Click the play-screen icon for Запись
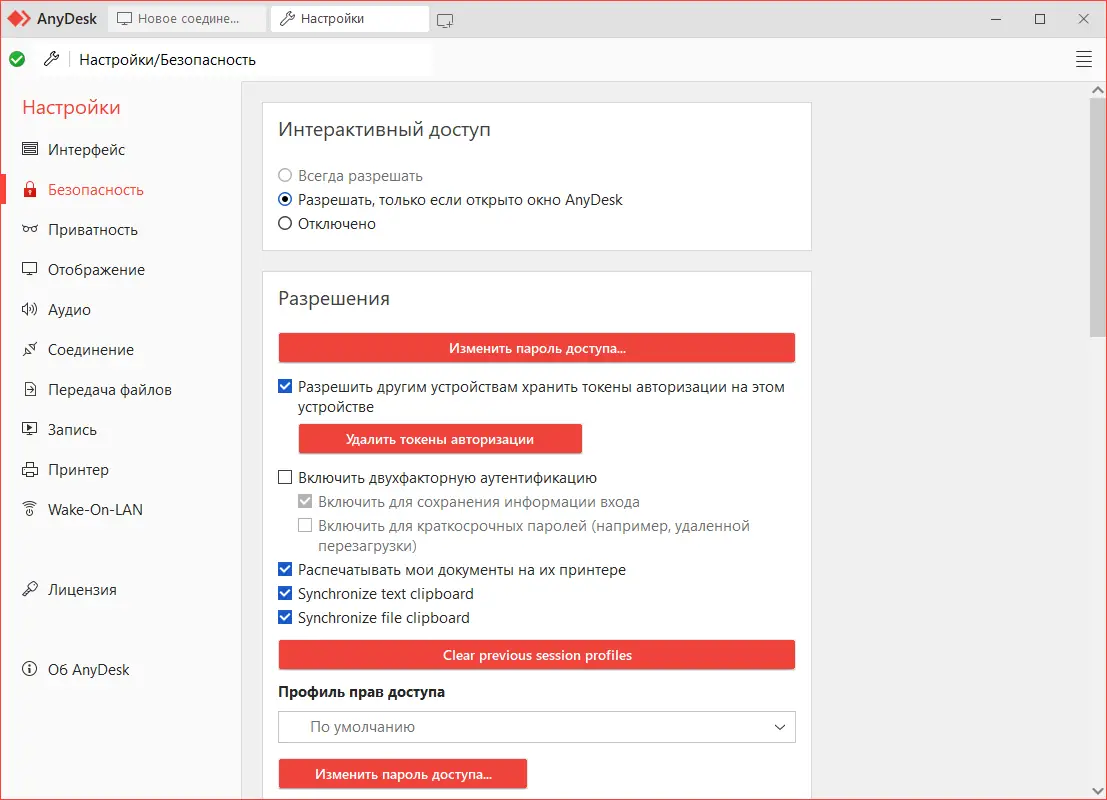The image size is (1107, 800). pos(30,429)
